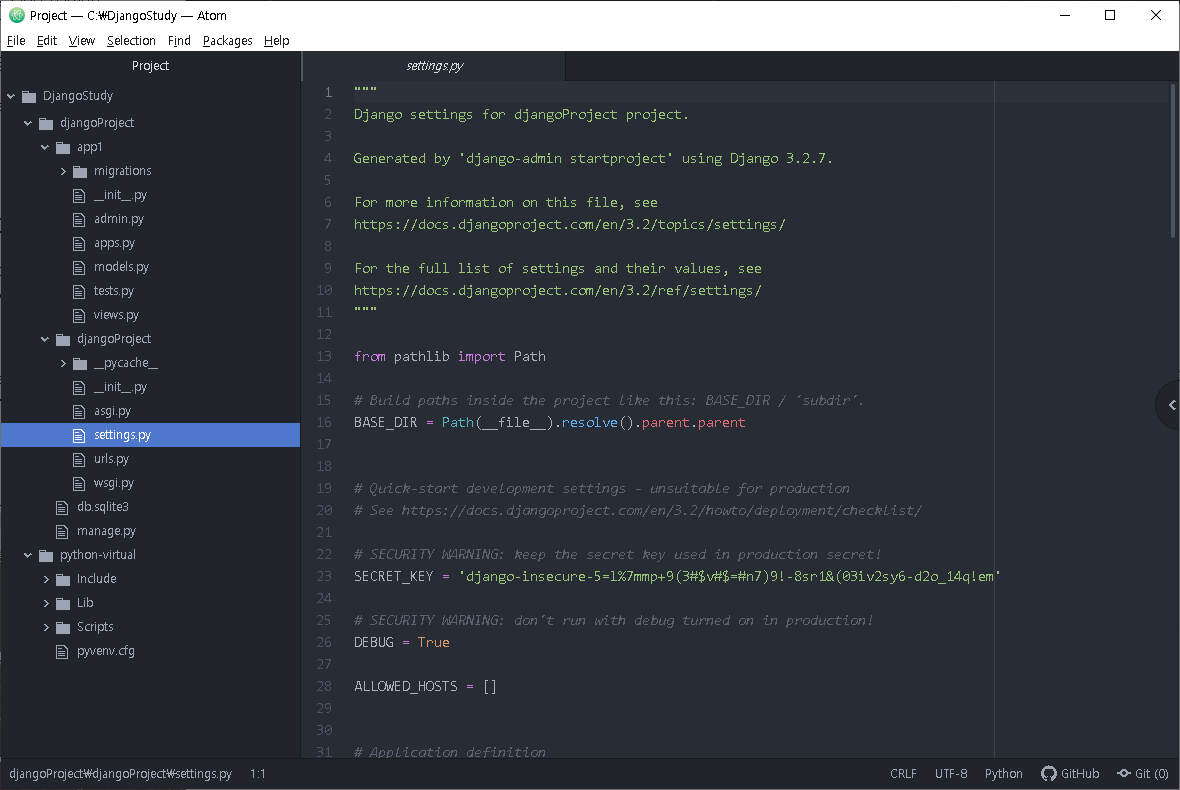Expand the Scripts folder chevron
This screenshot has height=790, width=1180.
(46, 627)
